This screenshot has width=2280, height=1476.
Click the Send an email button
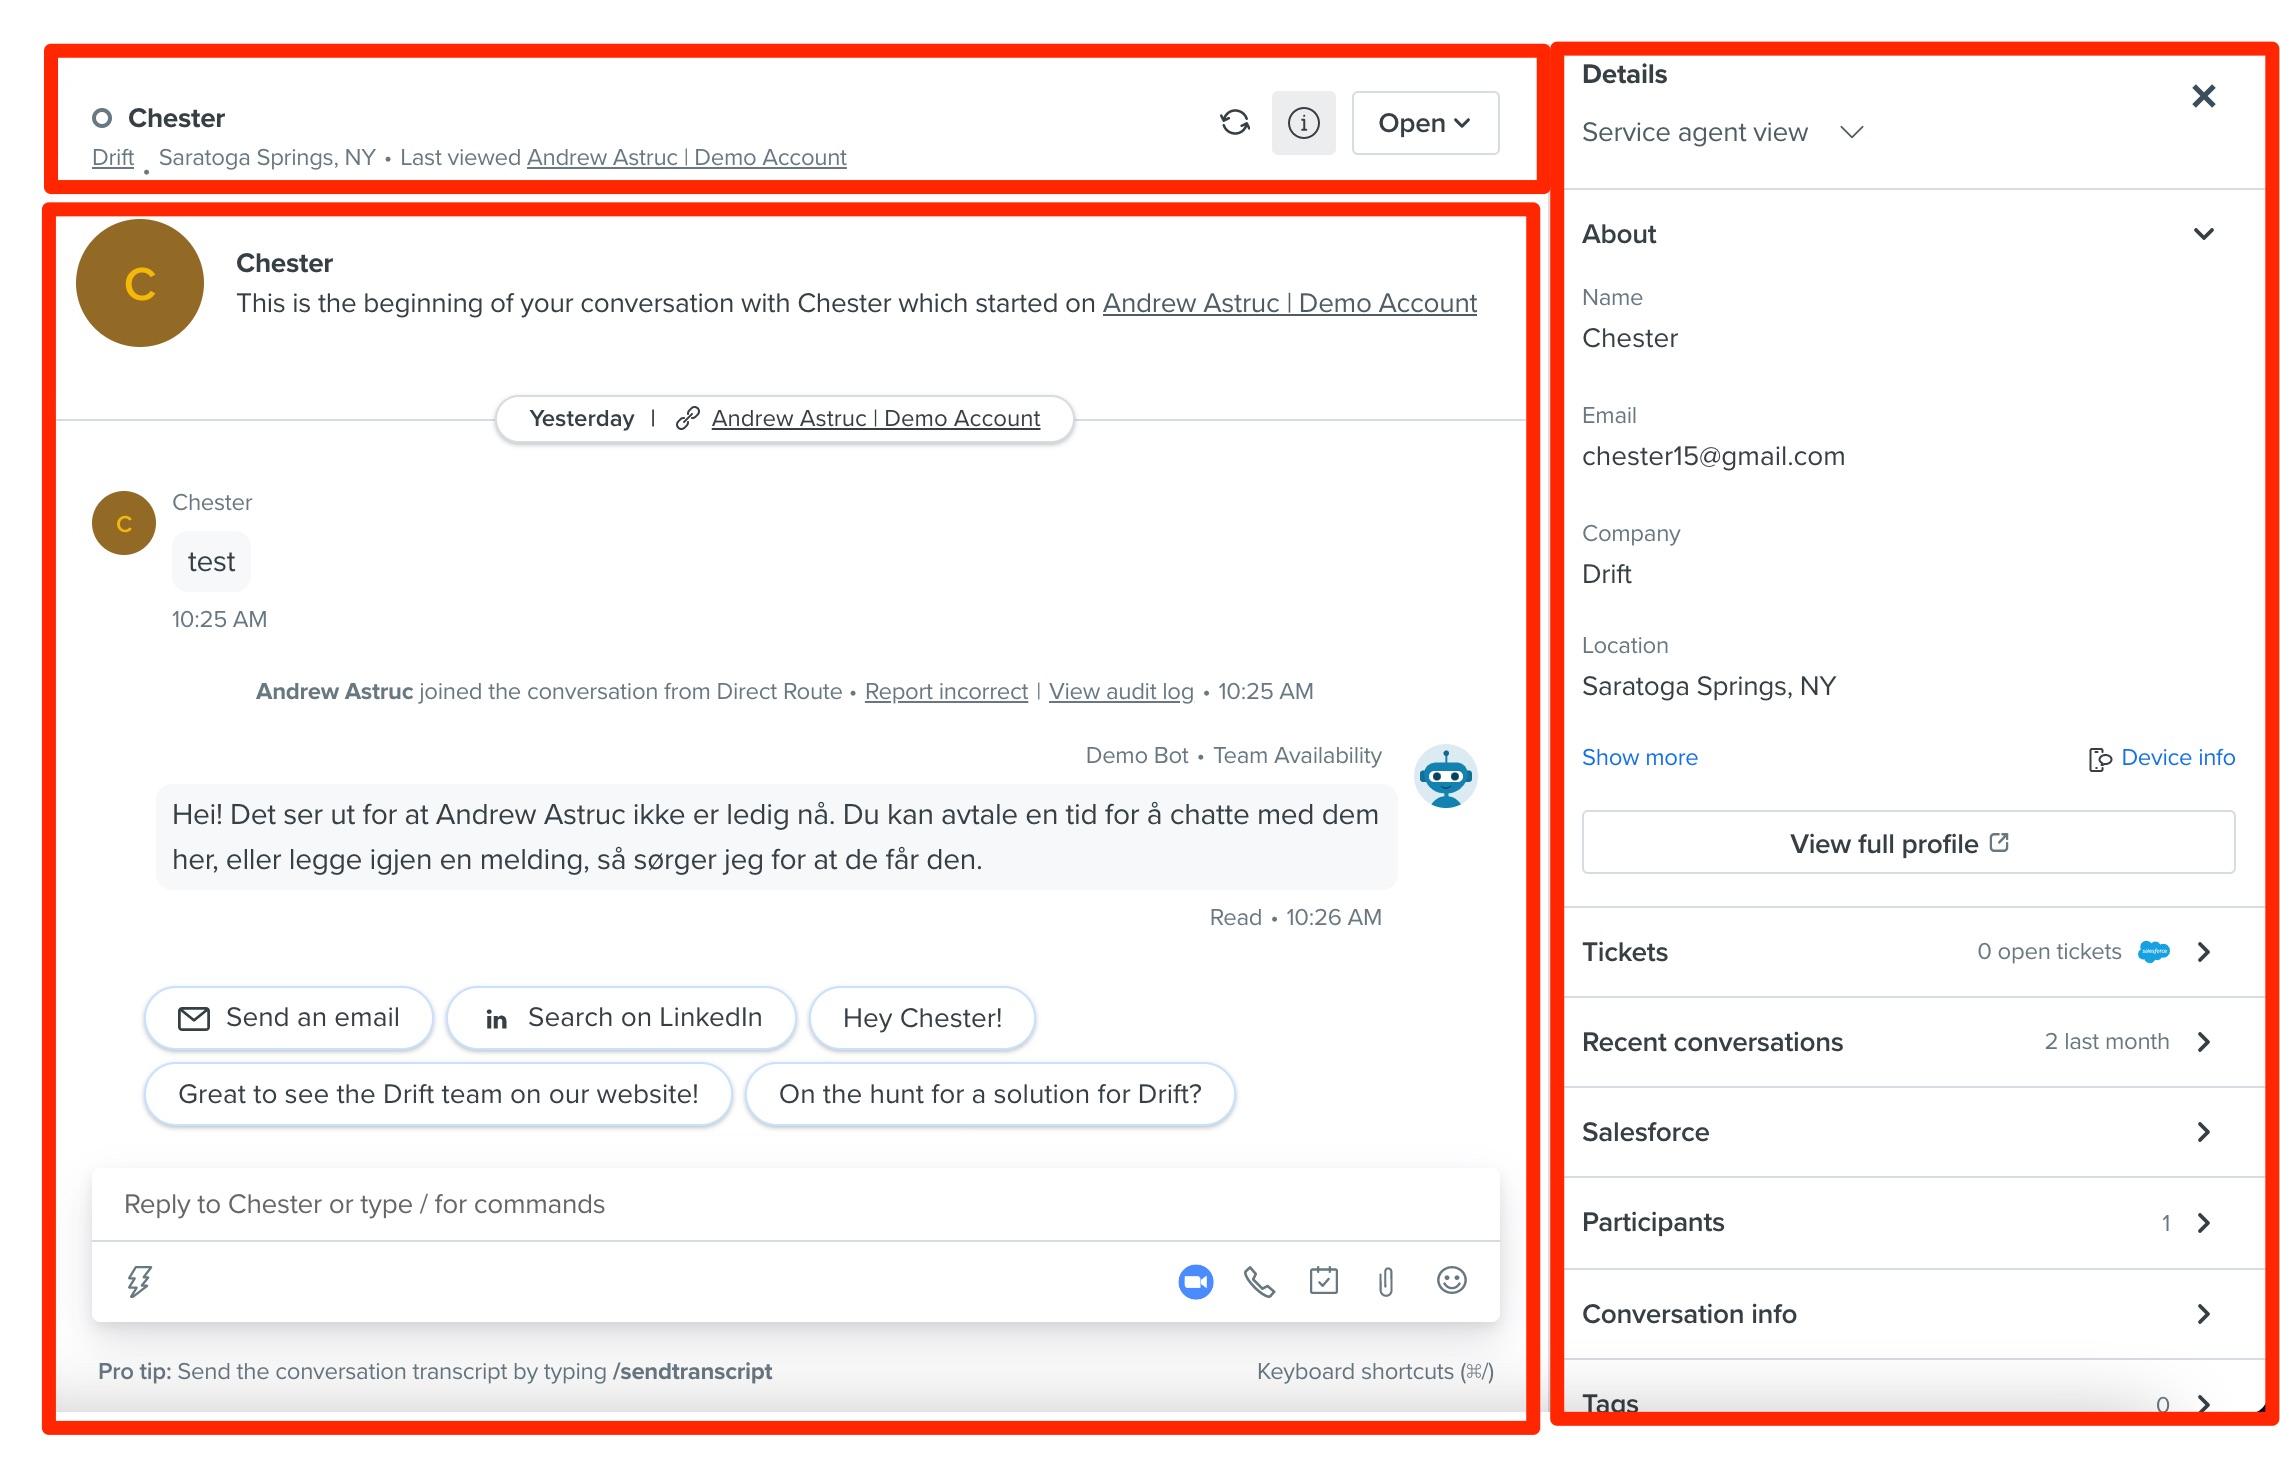(289, 1018)
